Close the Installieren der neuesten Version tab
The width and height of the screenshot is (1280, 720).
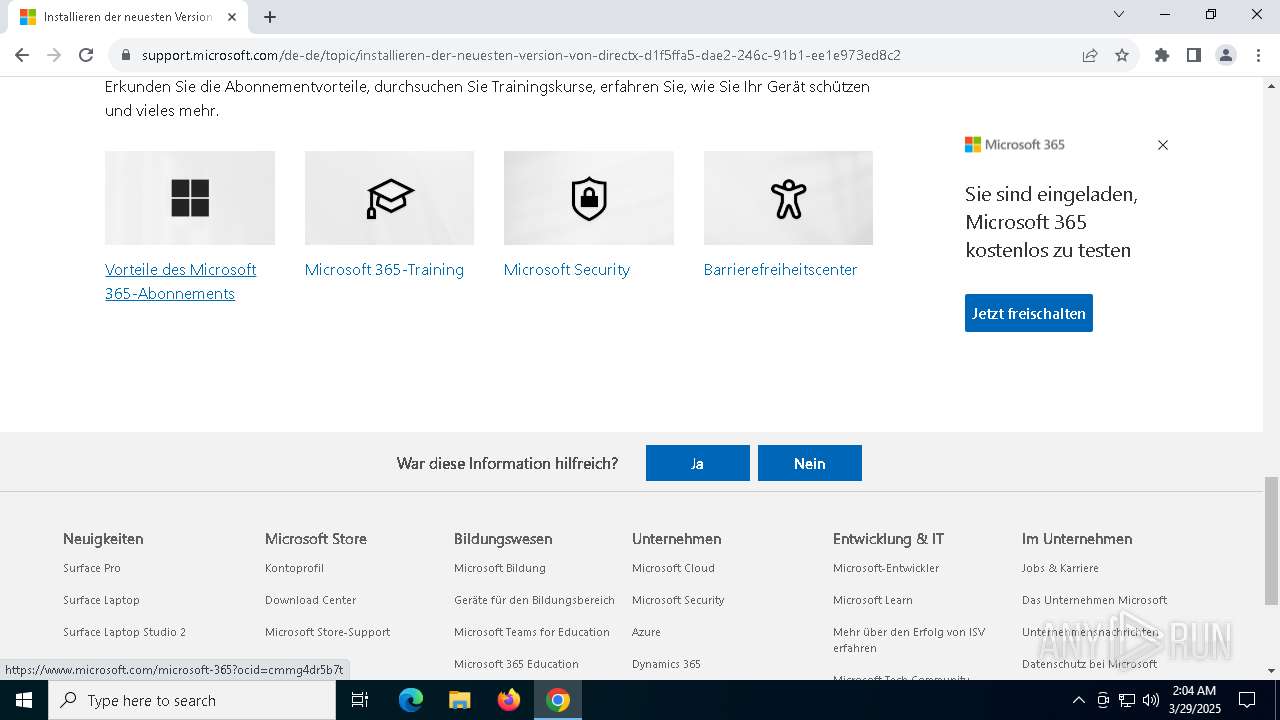point(232,17)
